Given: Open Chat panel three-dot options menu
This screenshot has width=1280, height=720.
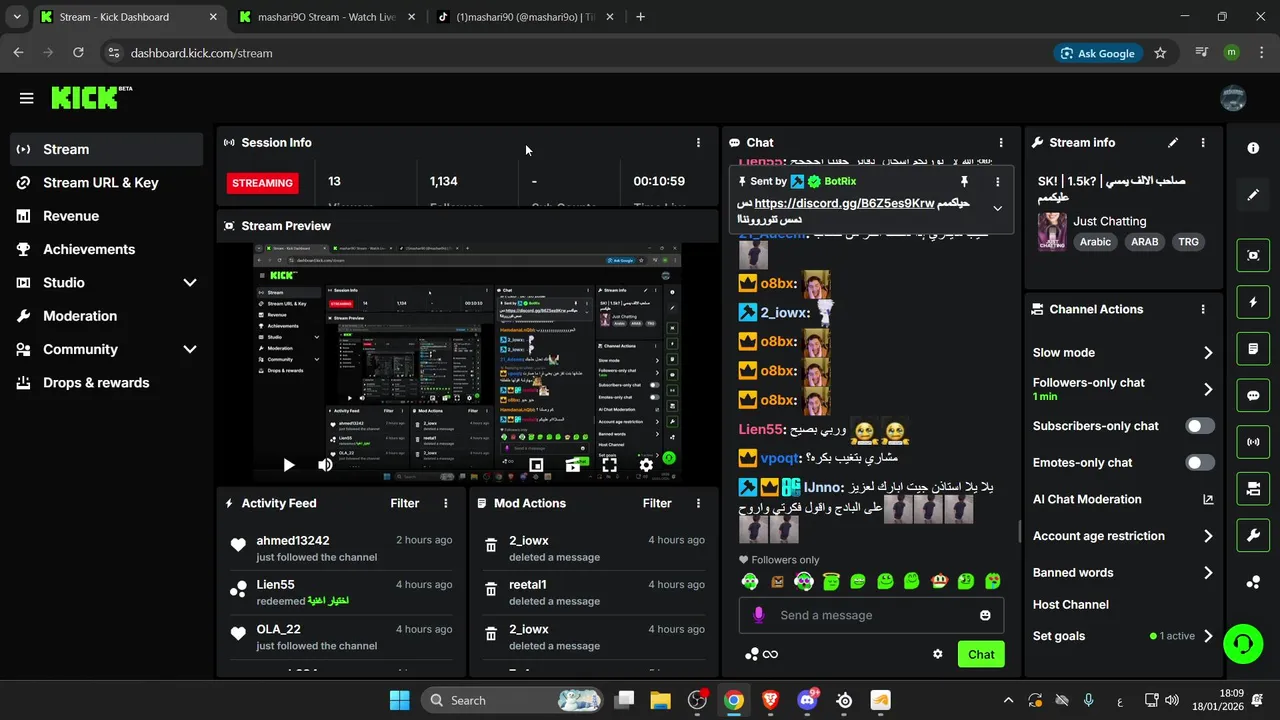Looking at the screenshot, I should tap(1001, 143).
